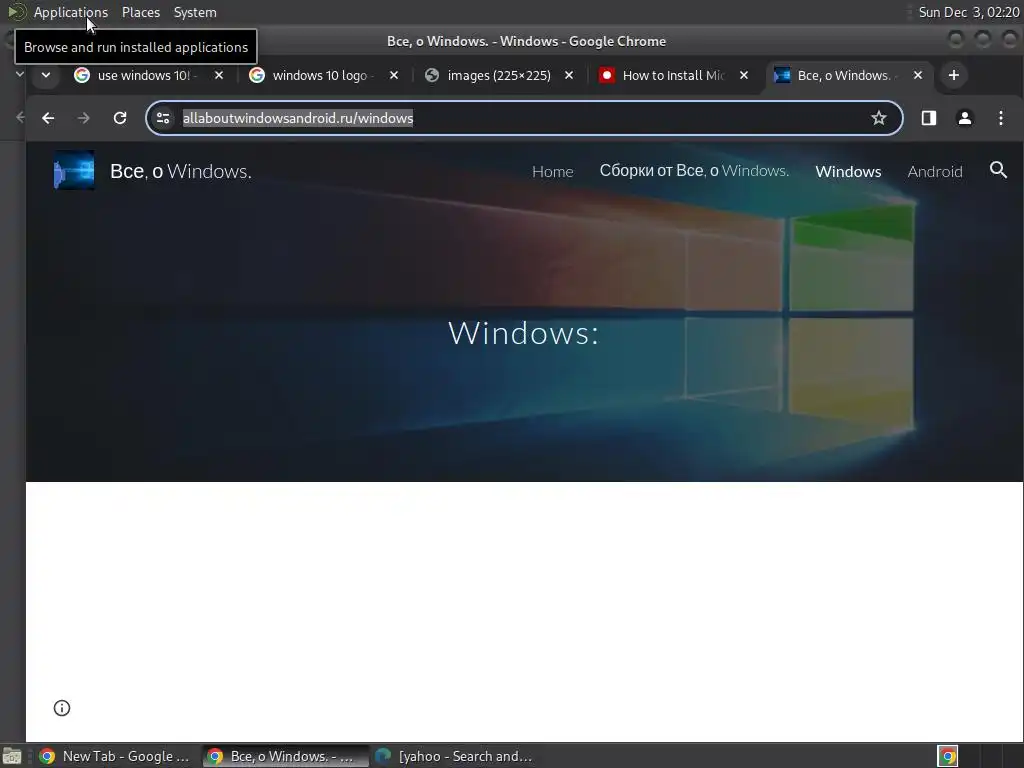Open site information icon in address bar
Image resolution: width=1024 pixels, height=768 pixels.
coord(163,118)
